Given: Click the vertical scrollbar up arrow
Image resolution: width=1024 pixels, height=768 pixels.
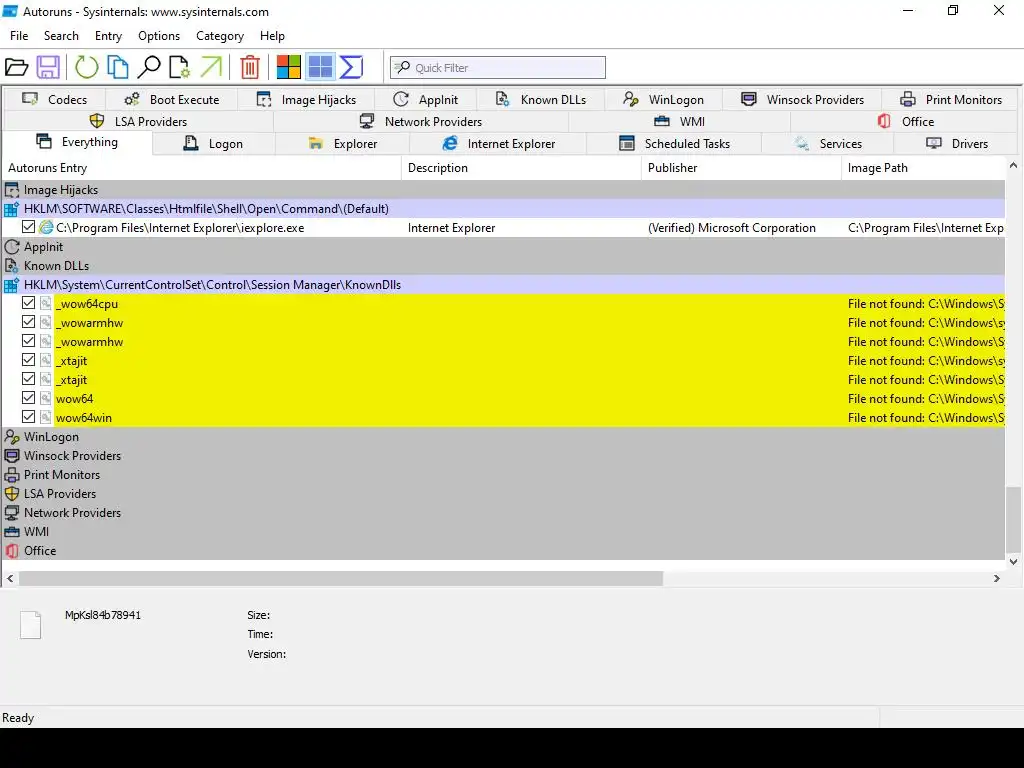Looking at the screenshot, I should coord(1014,166).
